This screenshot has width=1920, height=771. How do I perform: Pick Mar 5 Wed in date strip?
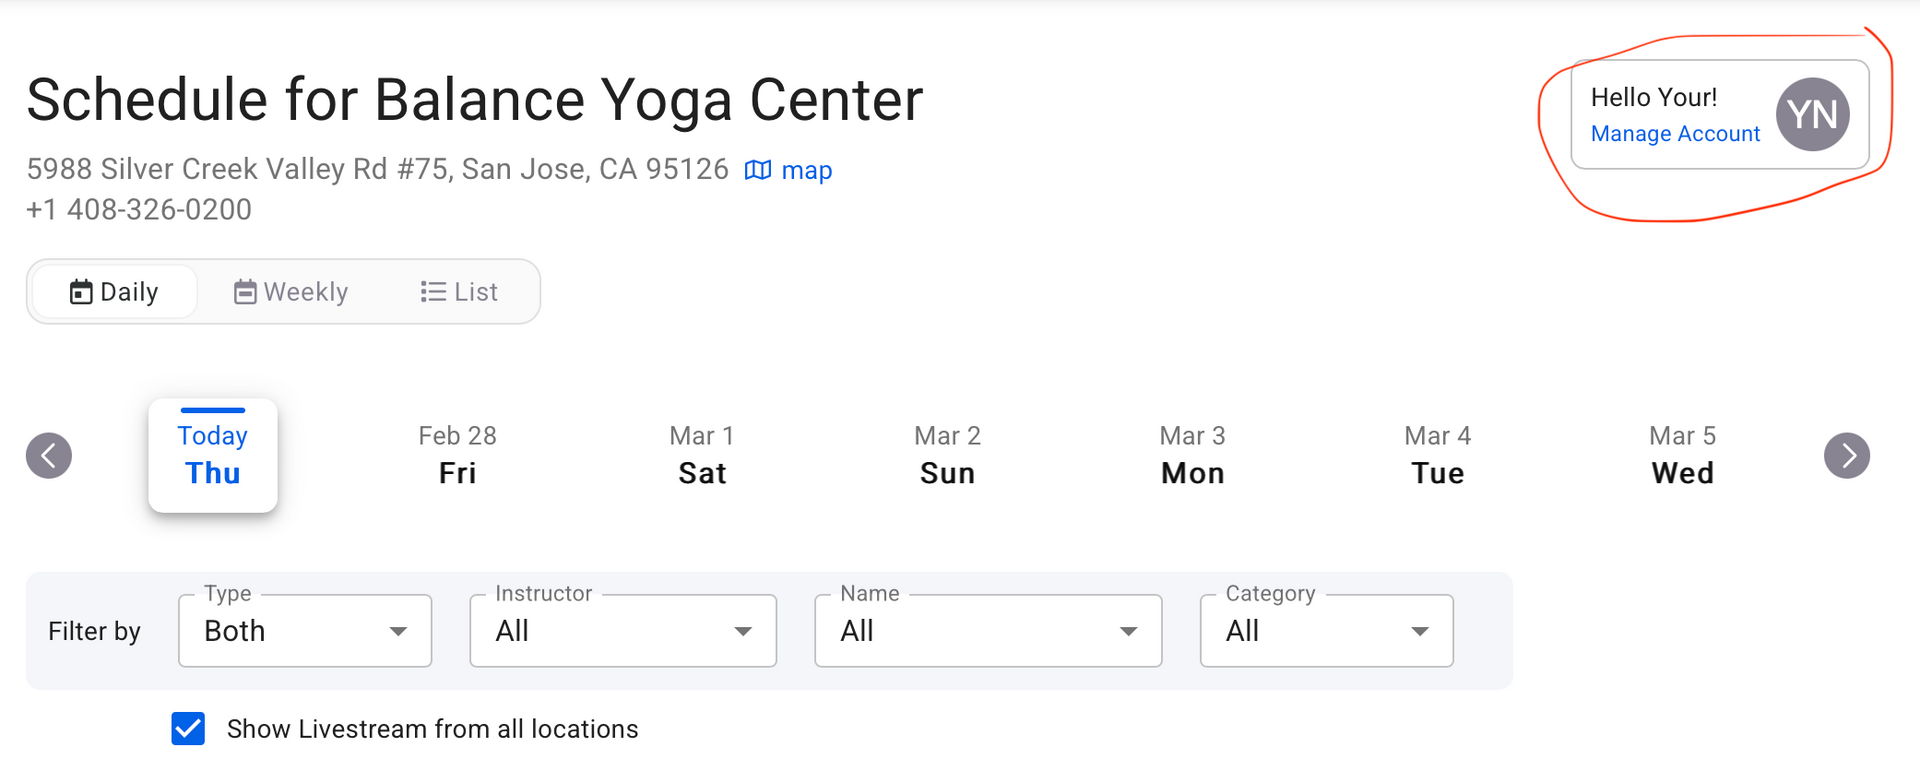(x=1682, y=455)
